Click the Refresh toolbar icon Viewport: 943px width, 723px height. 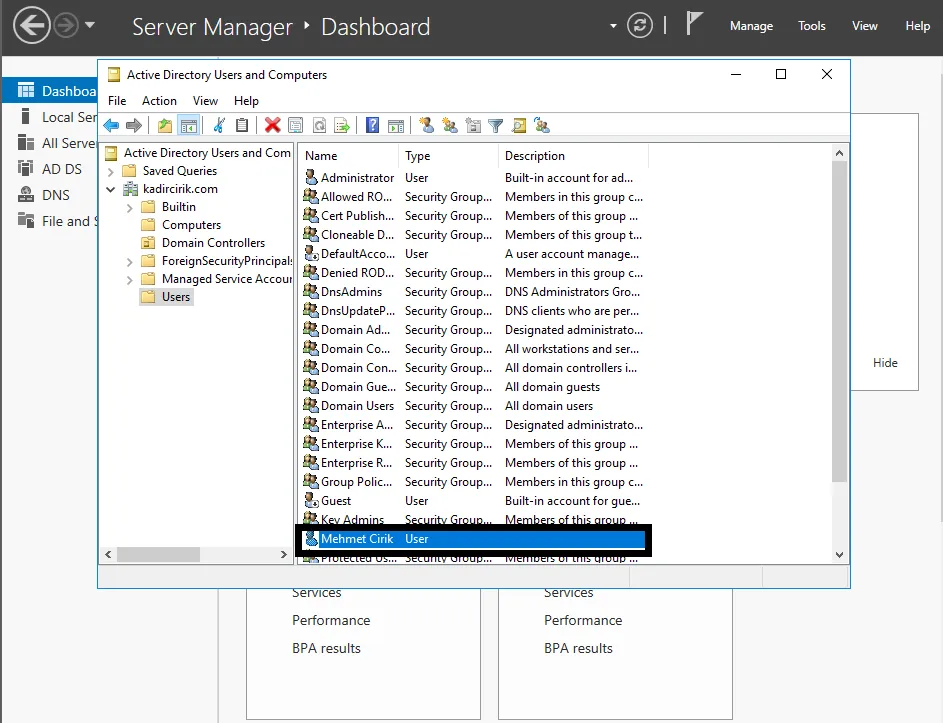(x=319, y=125)
